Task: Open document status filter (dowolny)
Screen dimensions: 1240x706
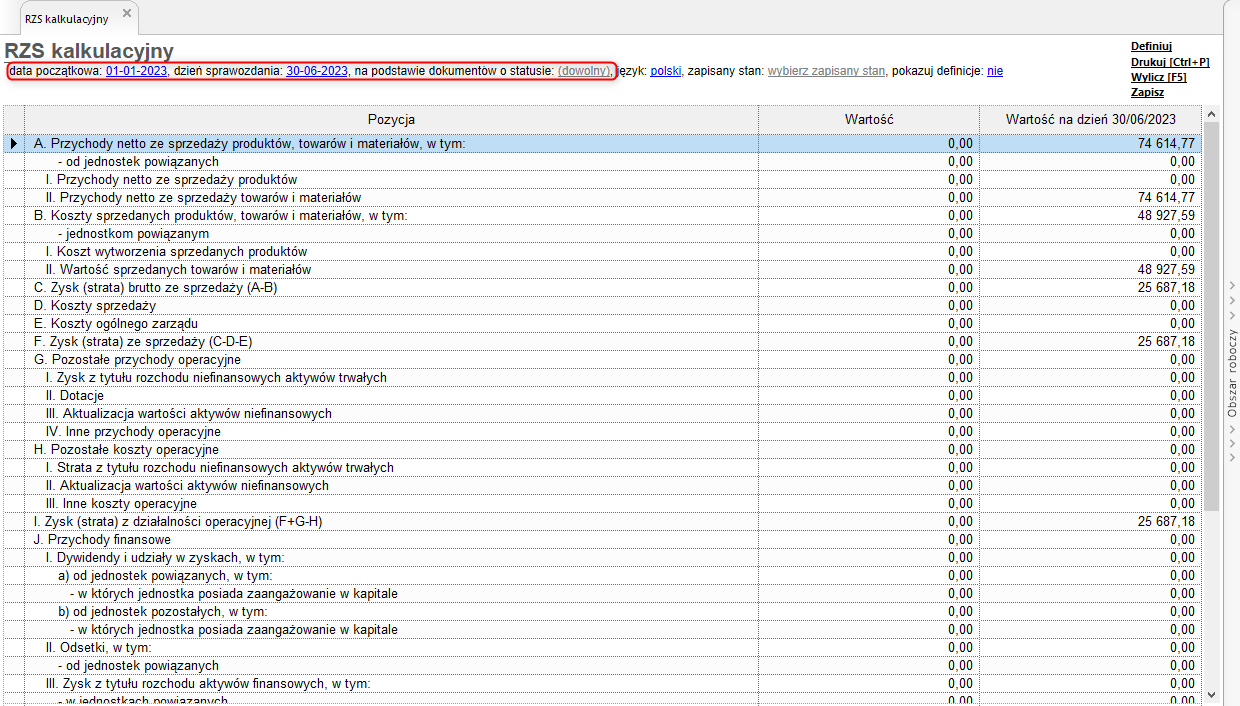Action: tap(584, 71)
